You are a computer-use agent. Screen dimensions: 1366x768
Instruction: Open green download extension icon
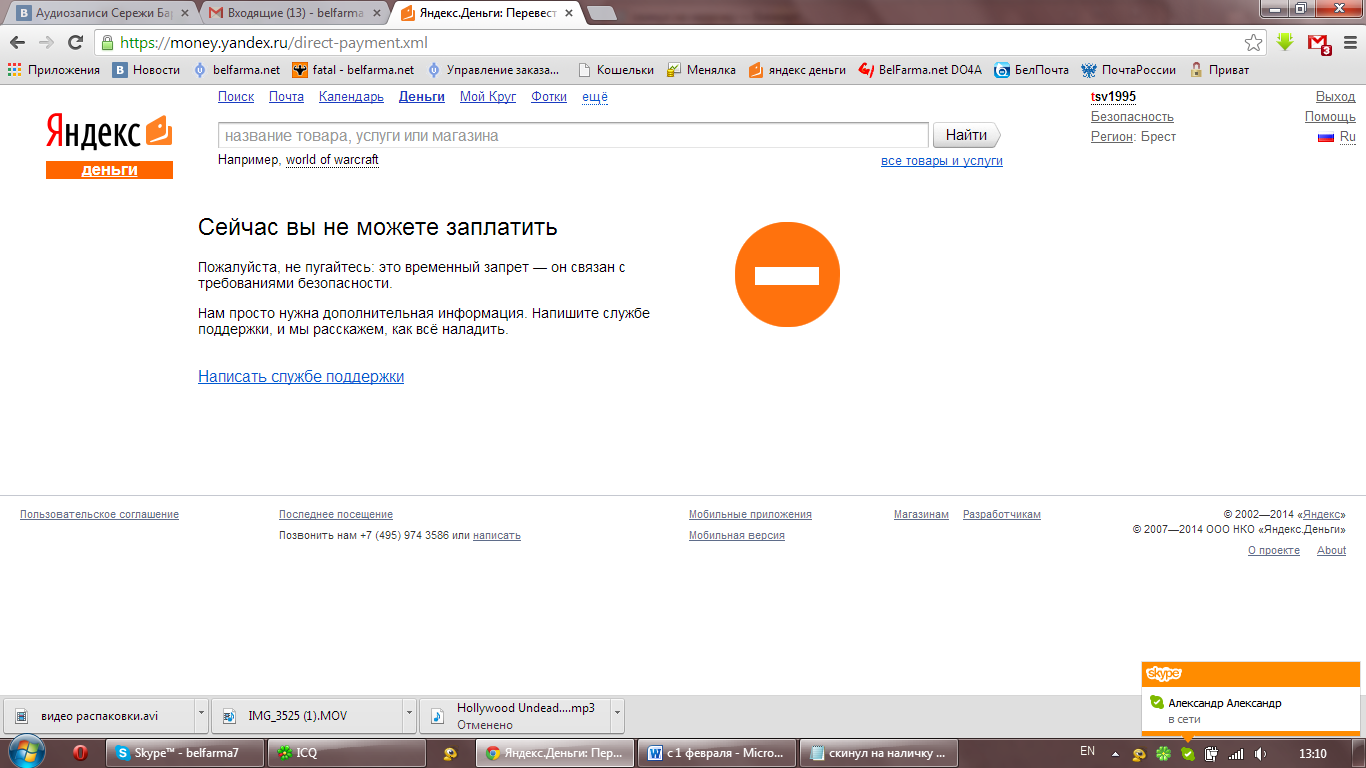coord(1285,43)
